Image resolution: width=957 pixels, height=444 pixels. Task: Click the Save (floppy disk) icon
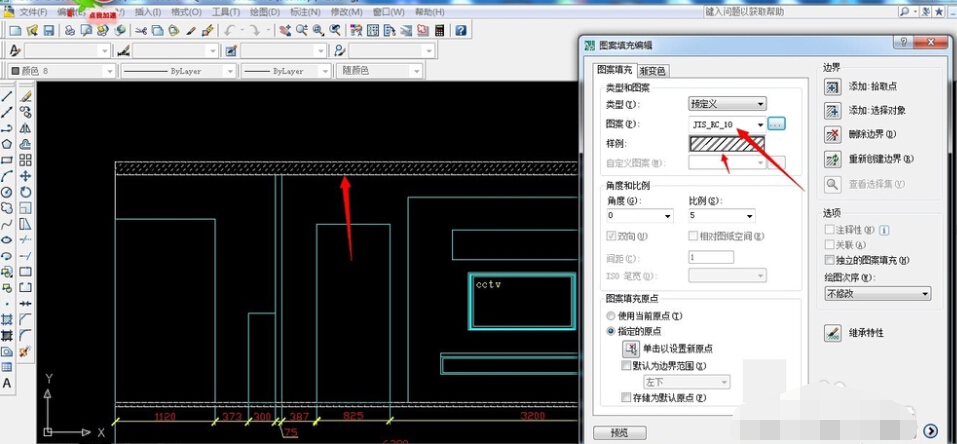(49, 31)
